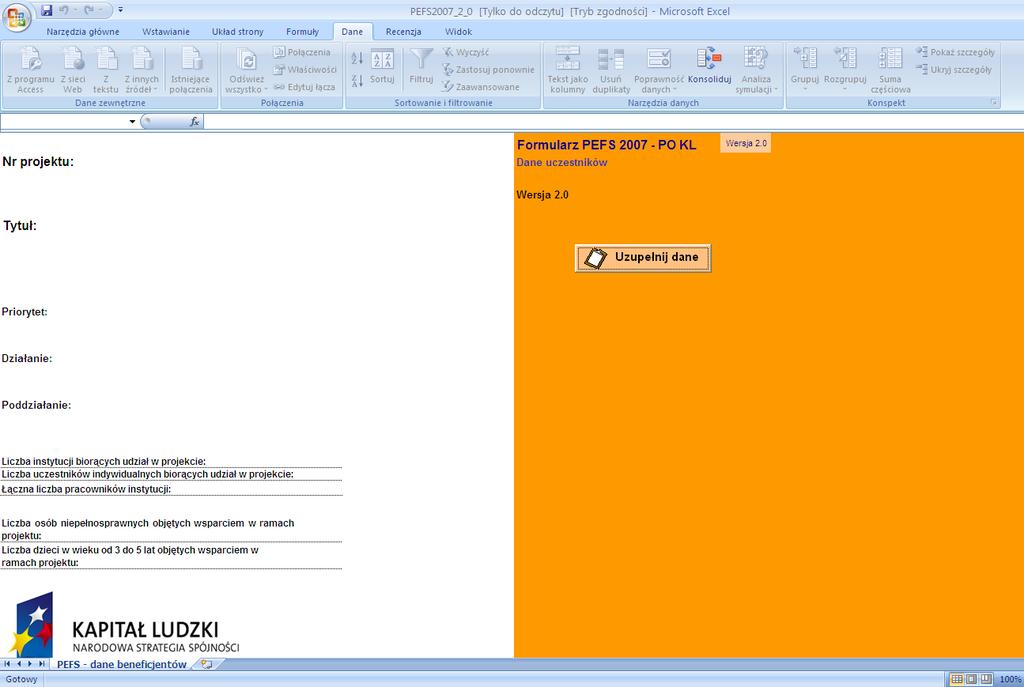
Task: Click the 100% zoom level indicator
Action: [1010, 679]
